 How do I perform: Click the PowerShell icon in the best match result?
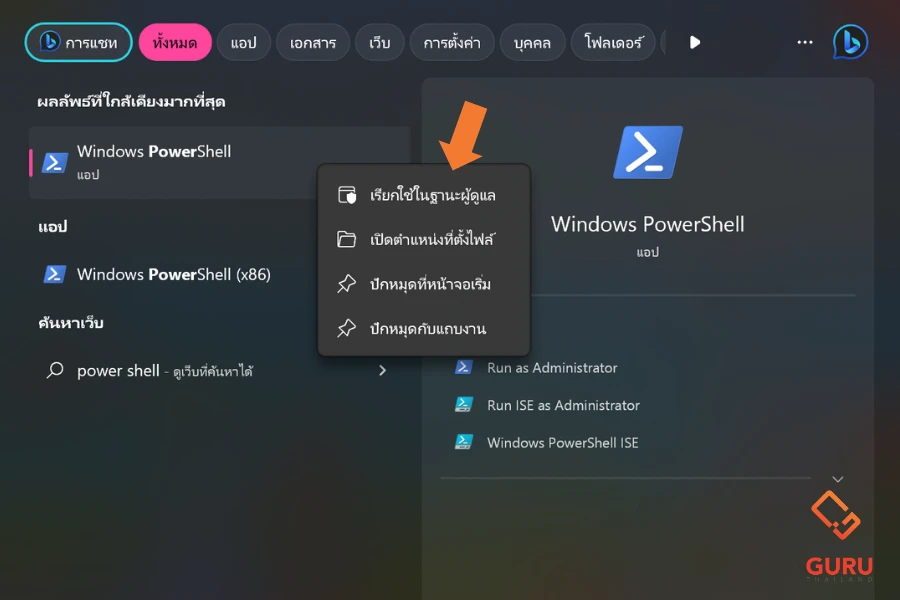55,162
